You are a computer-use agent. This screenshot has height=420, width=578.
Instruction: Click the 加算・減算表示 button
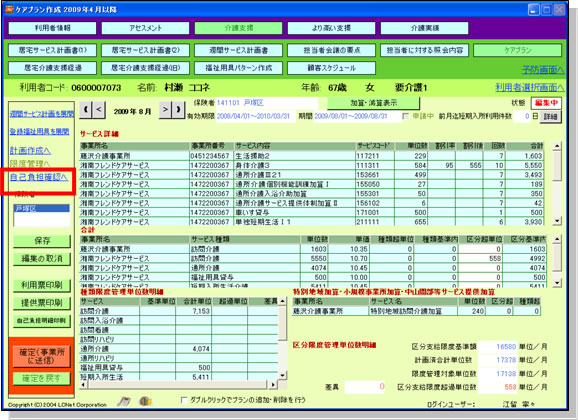pyautogui.click(x=374, y=103)
